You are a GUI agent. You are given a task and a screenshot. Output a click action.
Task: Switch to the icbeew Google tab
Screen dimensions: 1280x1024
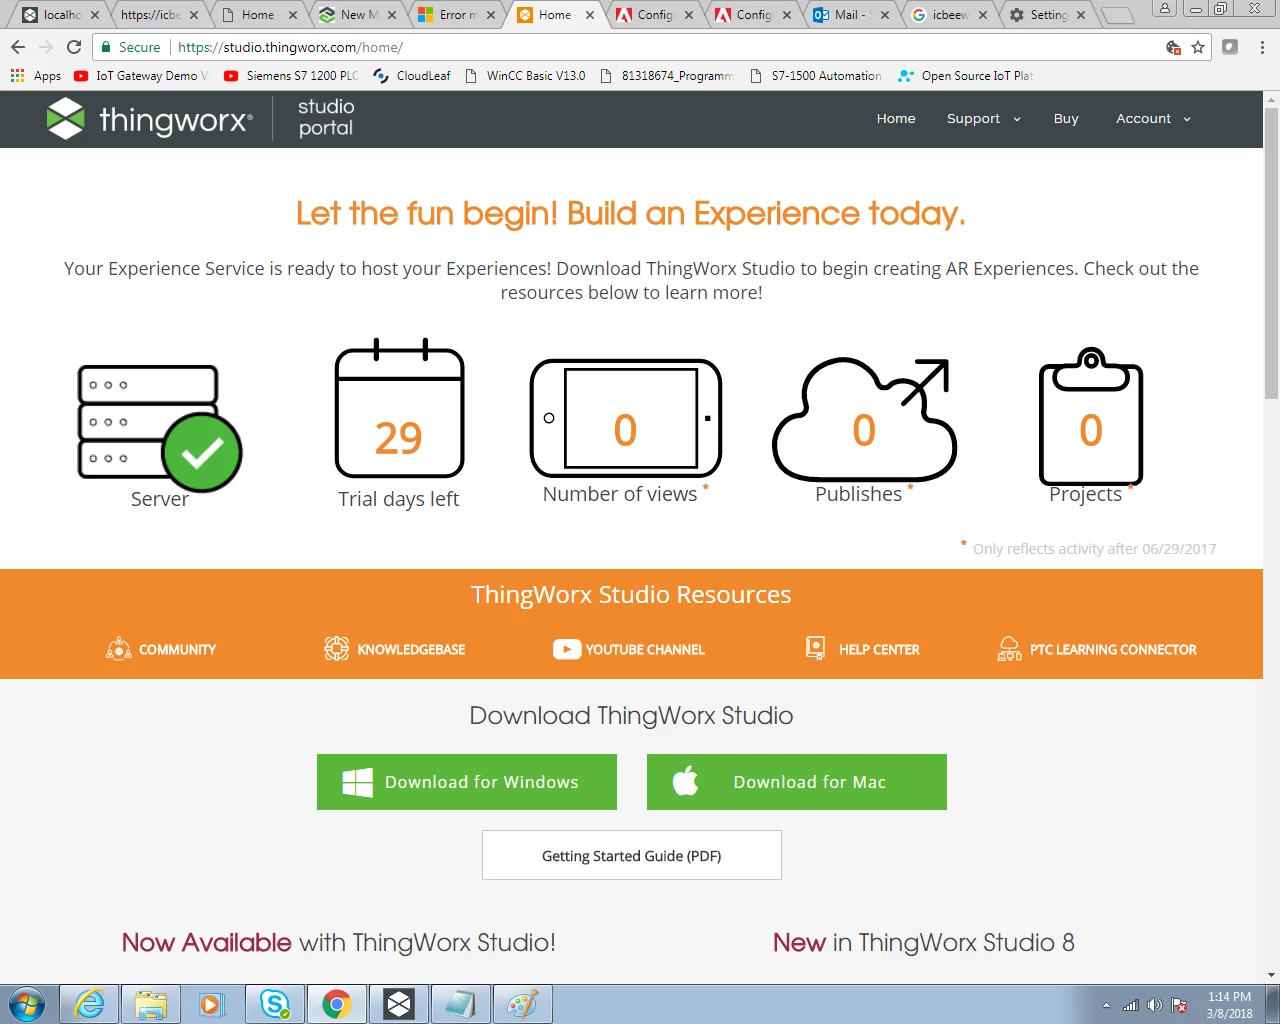pyautogui.click(x=946, y=15)
